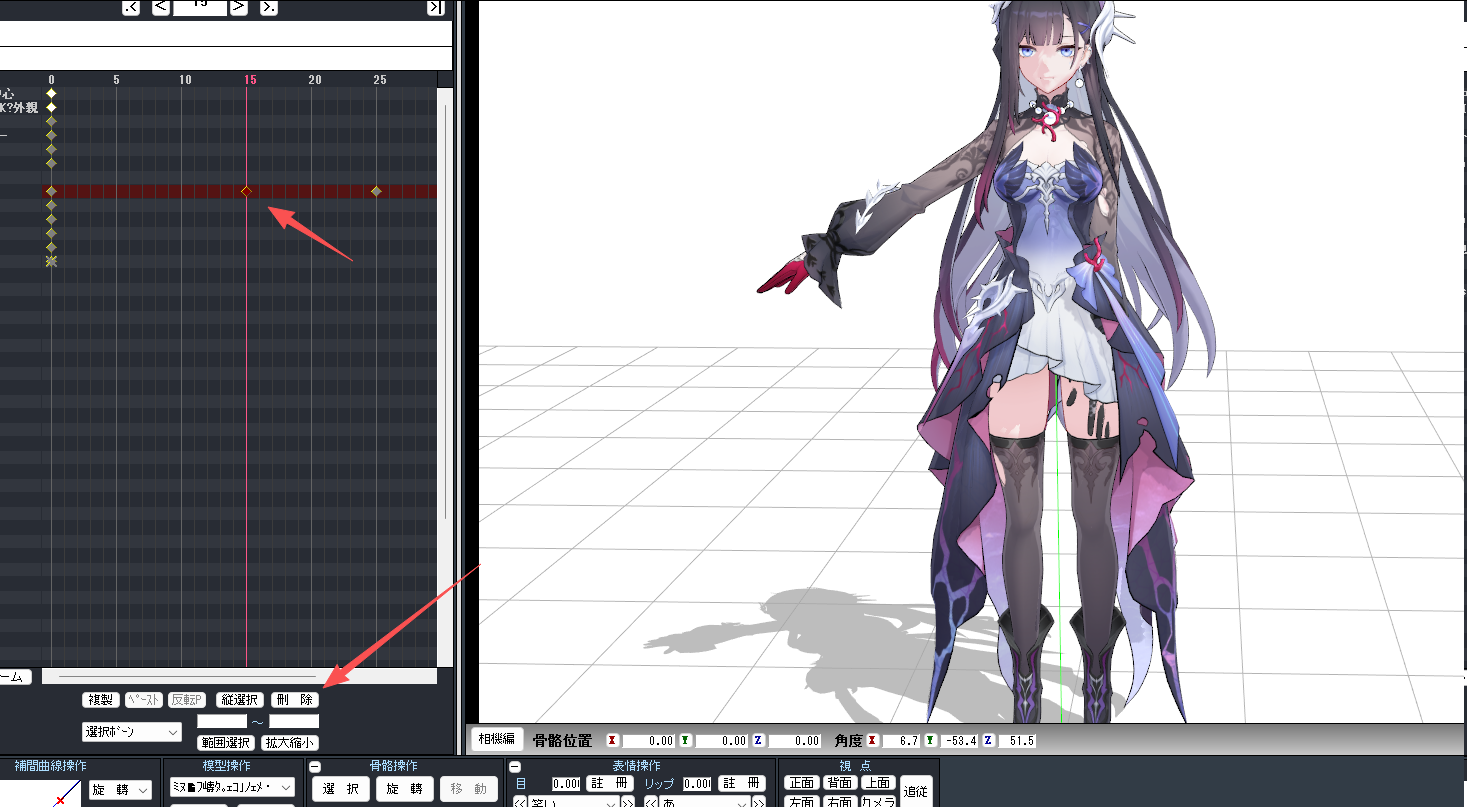
Task: Select the white keyframe in the K?外観 row
Action: (51, 107)
